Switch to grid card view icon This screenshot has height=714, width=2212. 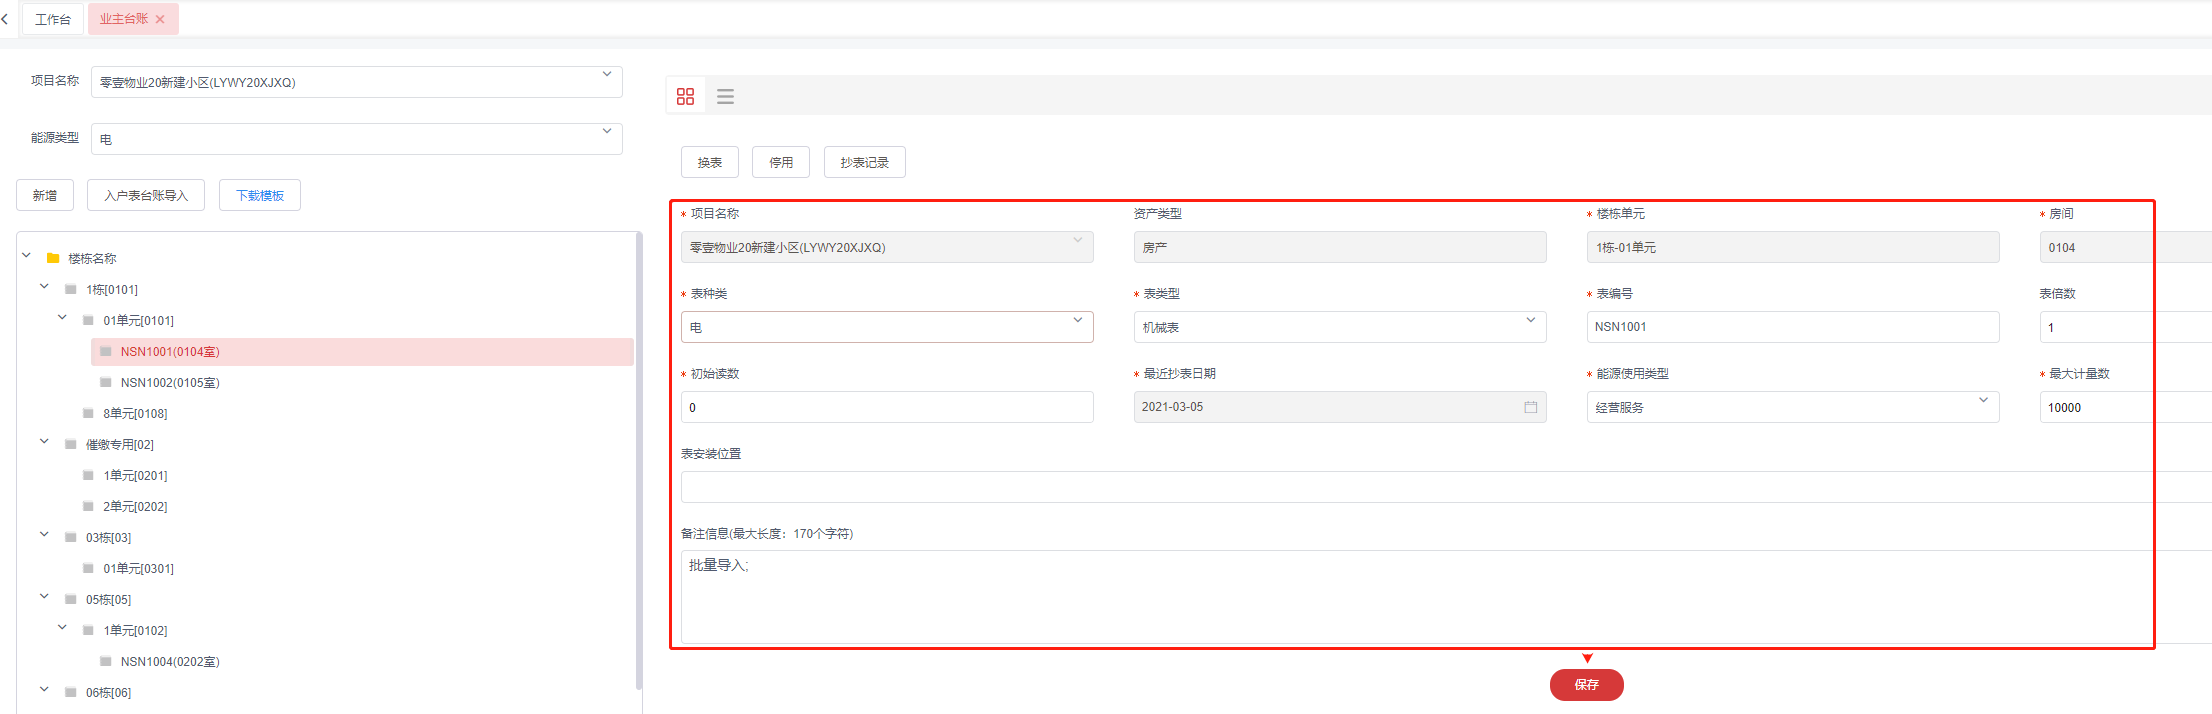pyautogui.click(x=685, y=96)
